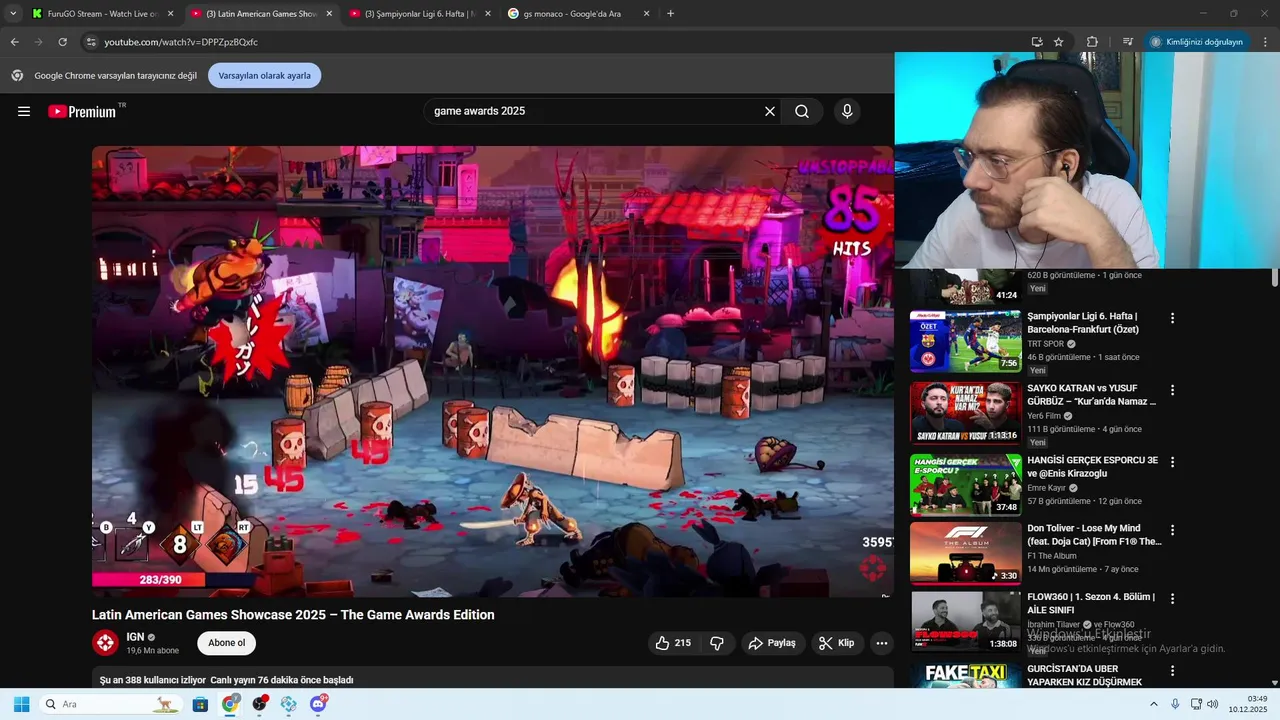Open the YouTube guide hamburger menu

[24, 111]
